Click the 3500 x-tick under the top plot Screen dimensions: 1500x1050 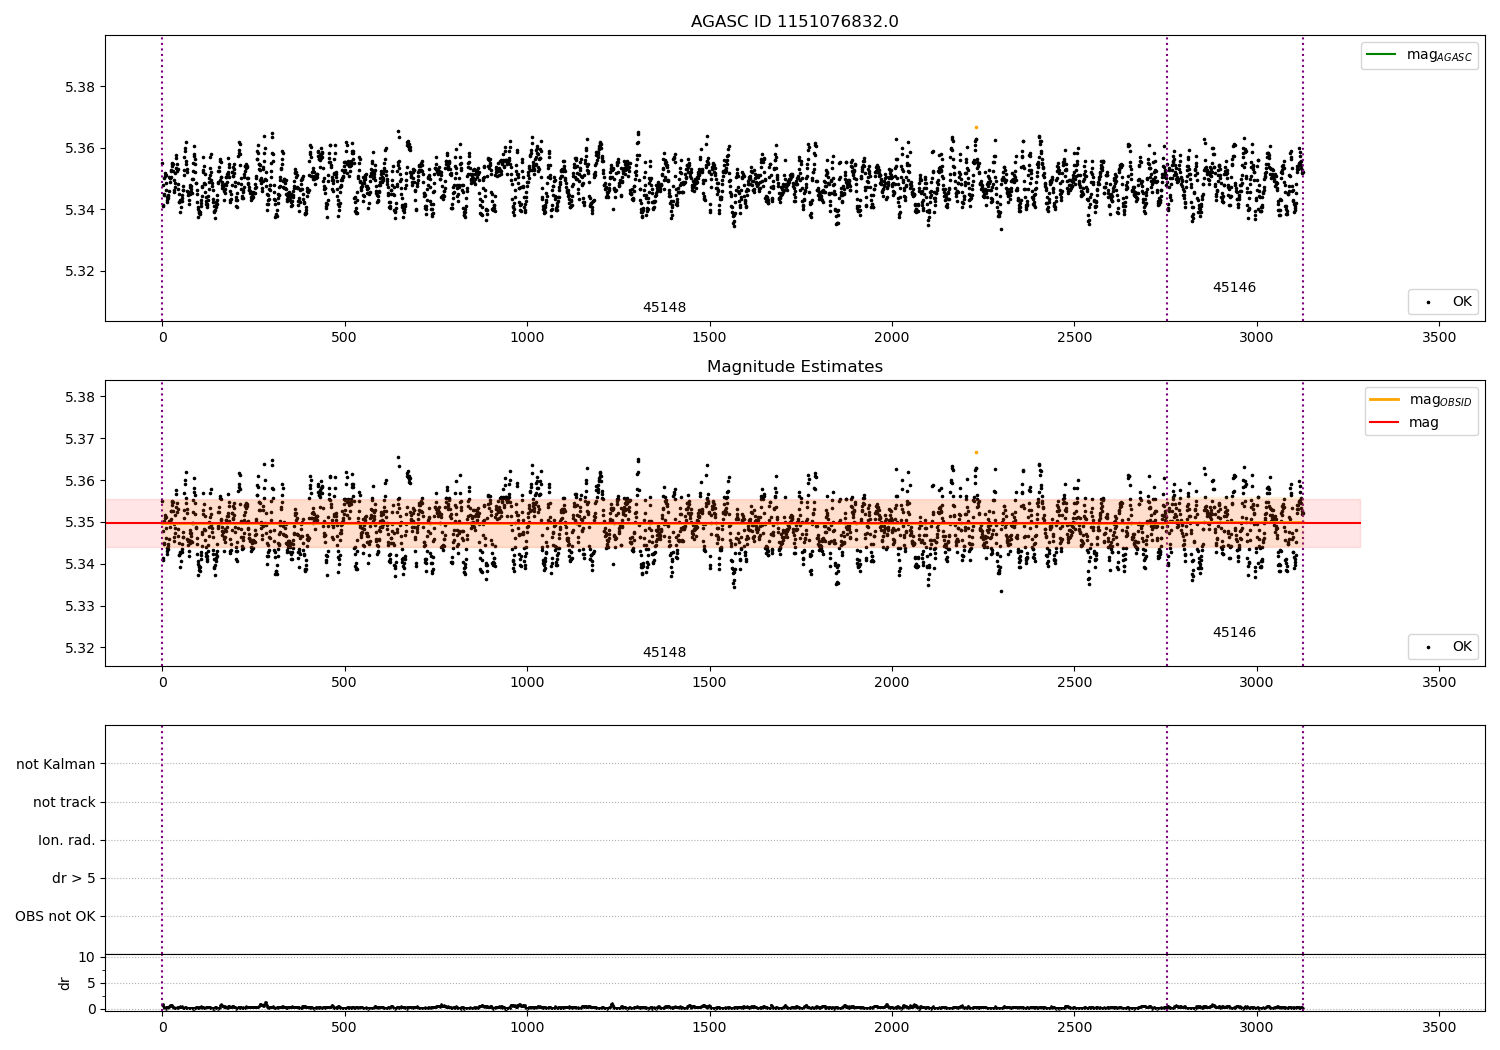[1439, 338]
